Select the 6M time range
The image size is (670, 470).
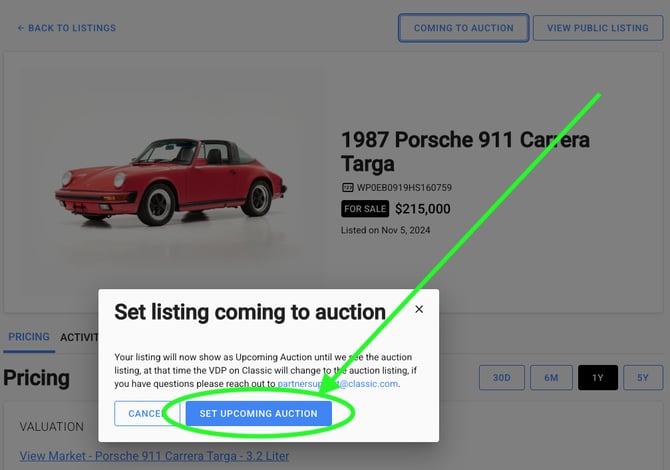pyautogui.click(x=550, y=378)
